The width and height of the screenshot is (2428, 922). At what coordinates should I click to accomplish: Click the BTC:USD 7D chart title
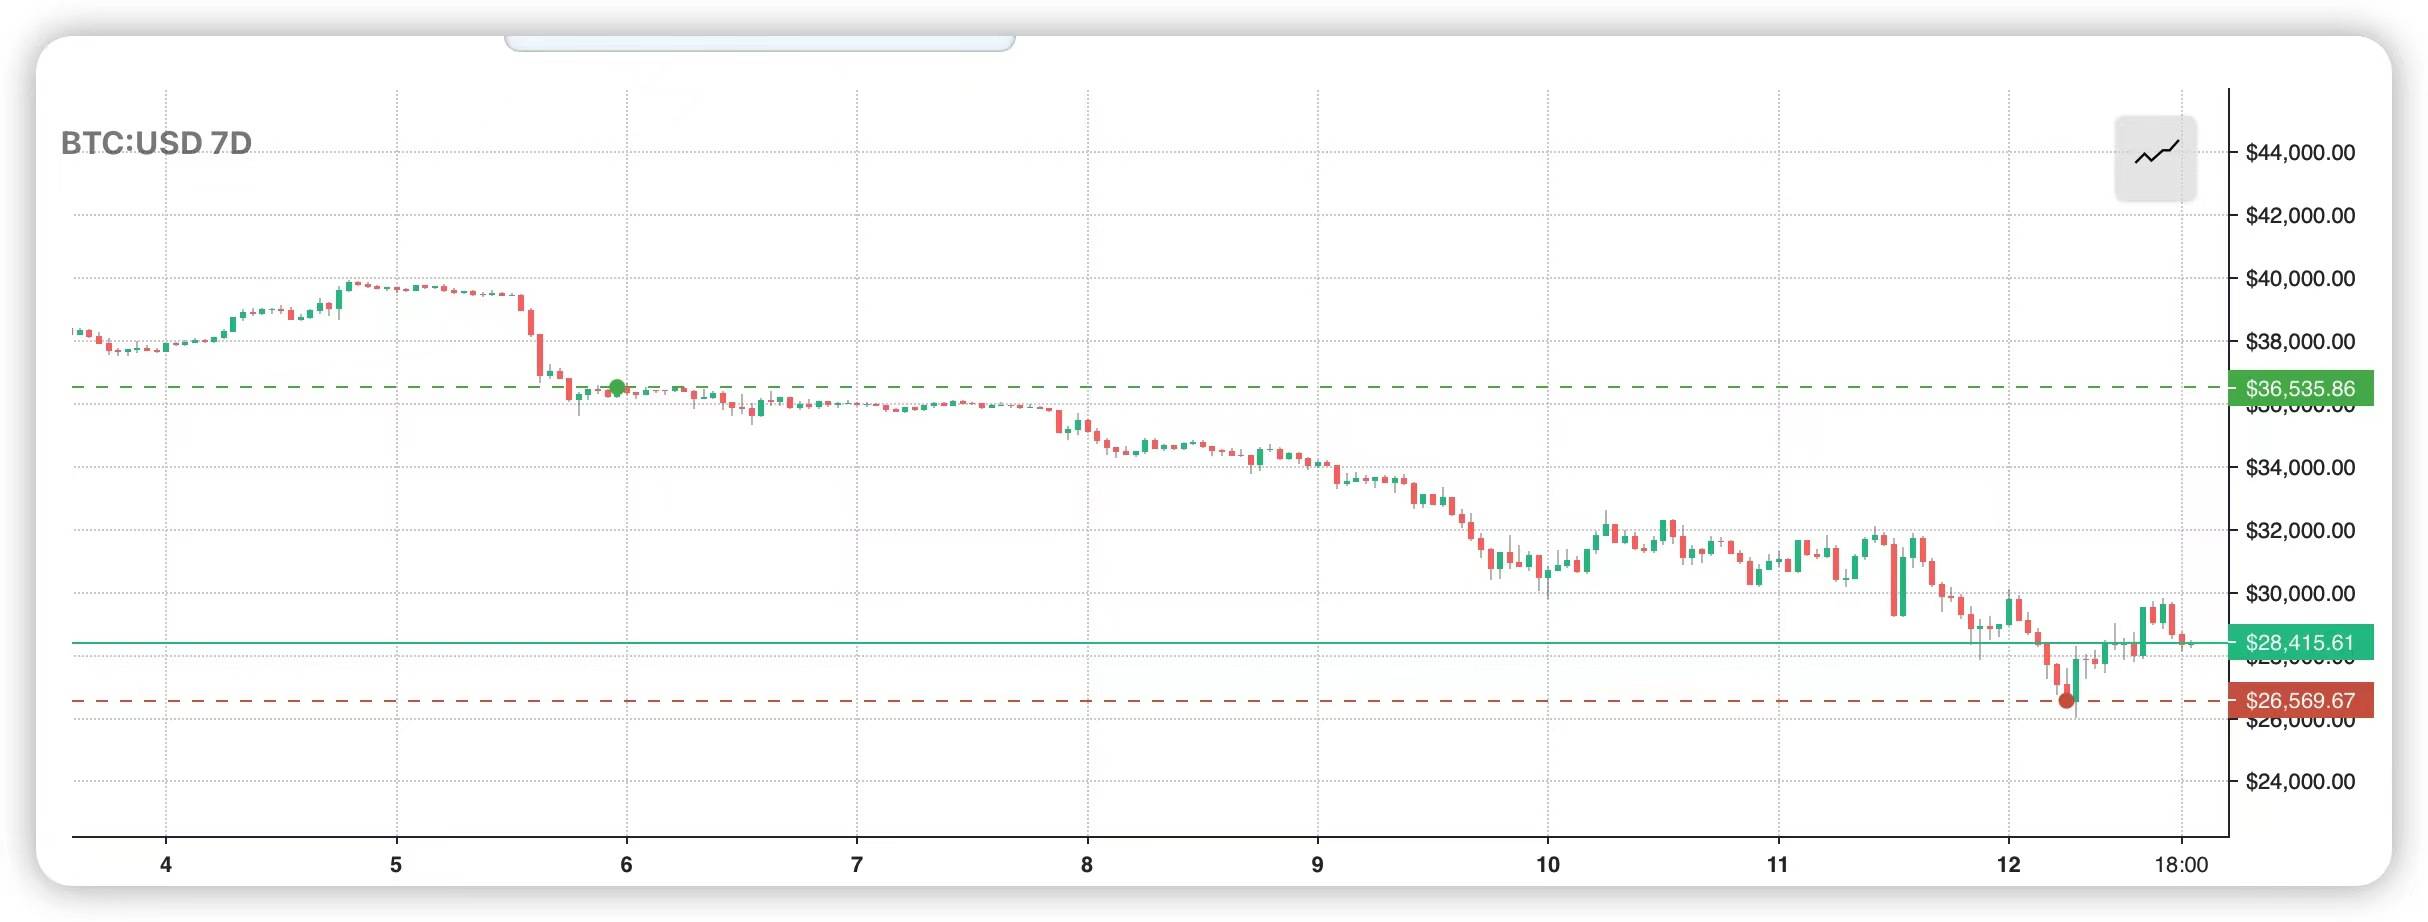point(156,143)
